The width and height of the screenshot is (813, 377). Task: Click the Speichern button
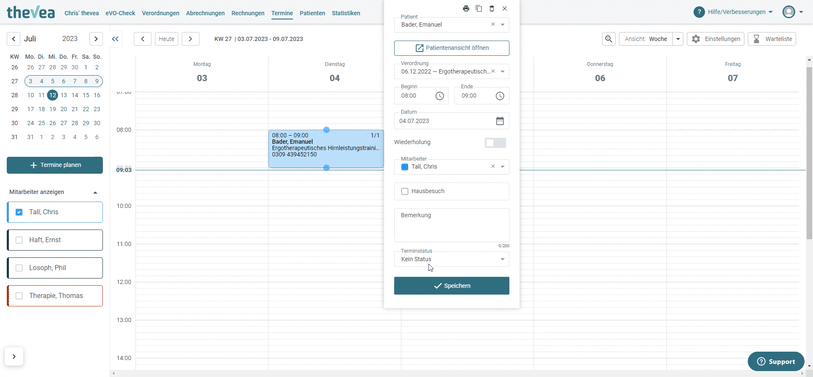tap(452, 286)
